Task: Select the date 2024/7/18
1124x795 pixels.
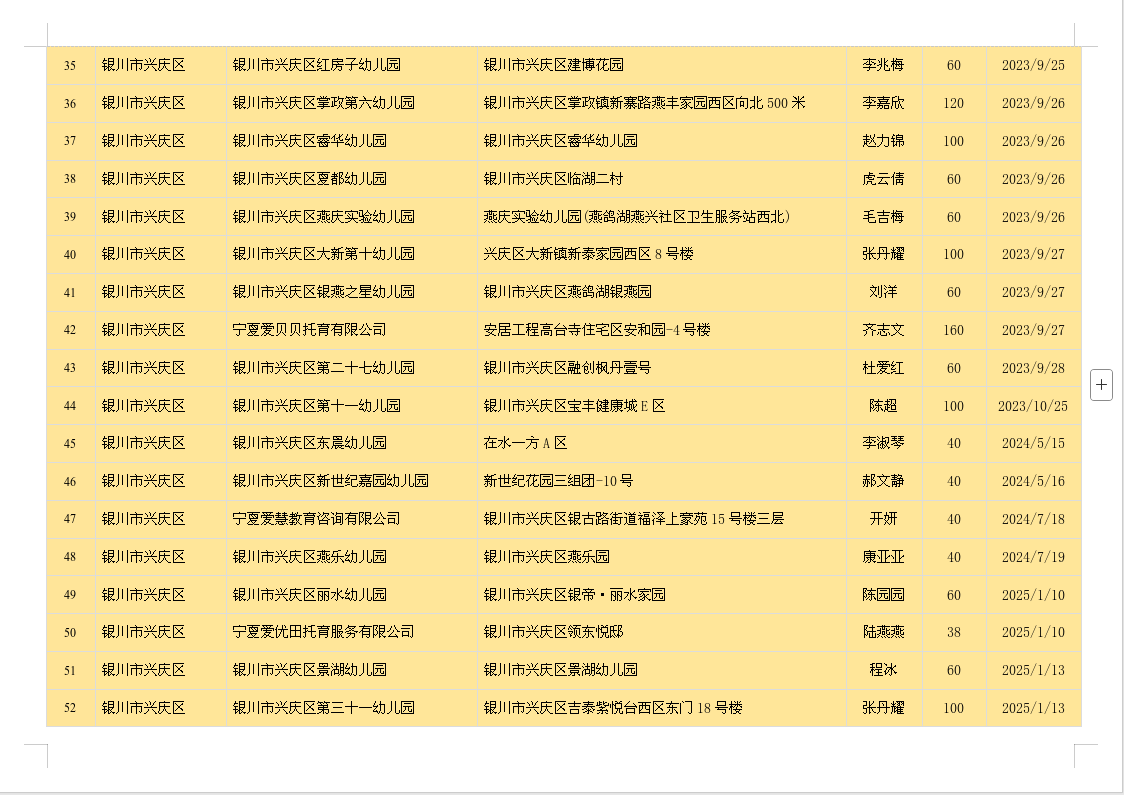Action: click(x=1033, y=520)
